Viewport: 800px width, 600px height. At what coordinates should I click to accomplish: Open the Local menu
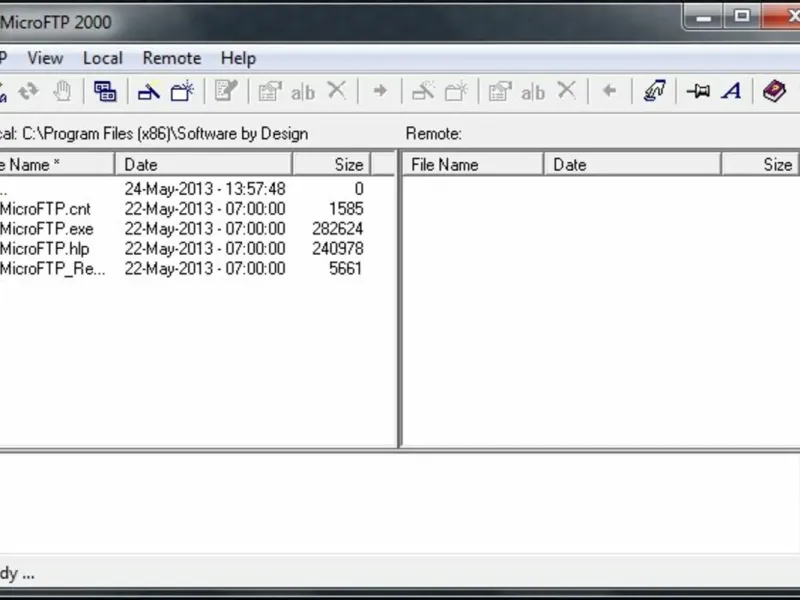(103, 58)
